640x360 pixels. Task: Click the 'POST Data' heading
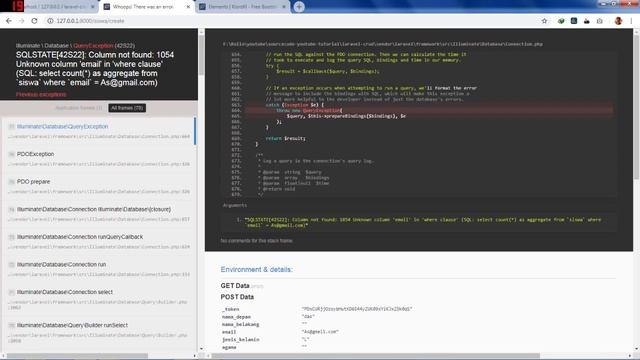point(237,297)
